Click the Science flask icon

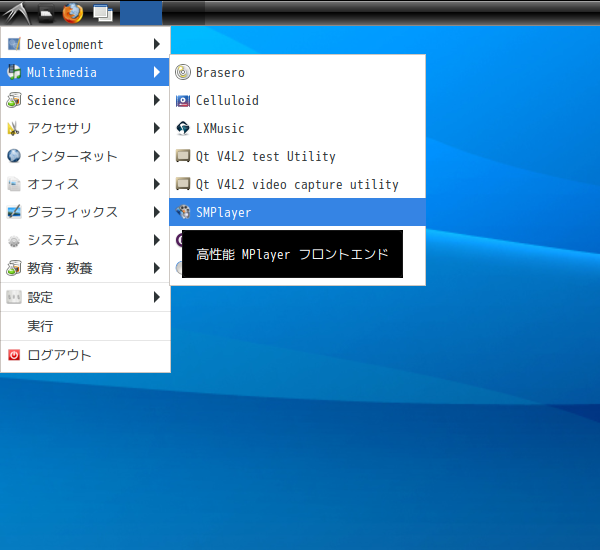(14, 100)
